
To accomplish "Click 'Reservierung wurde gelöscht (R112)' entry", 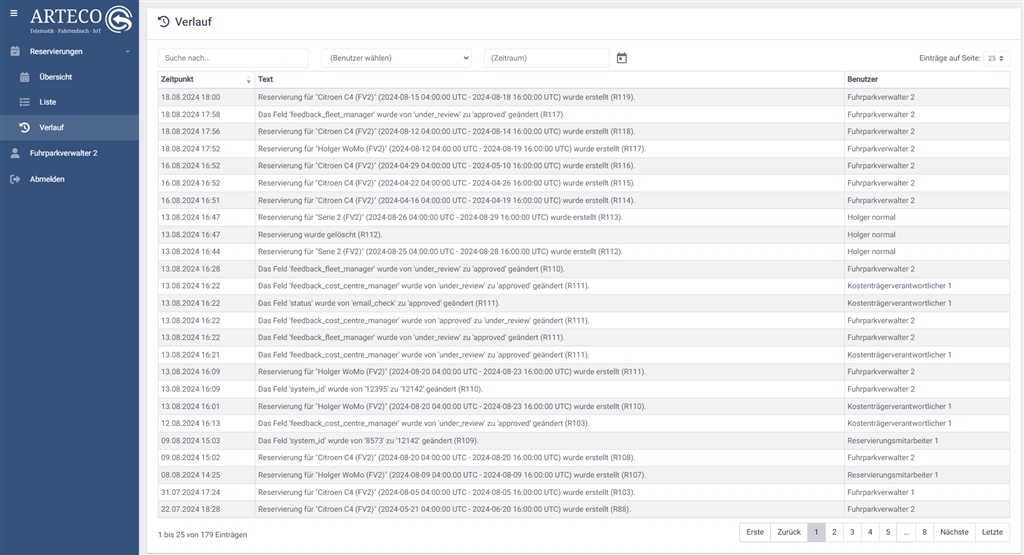I will point(320,234).
